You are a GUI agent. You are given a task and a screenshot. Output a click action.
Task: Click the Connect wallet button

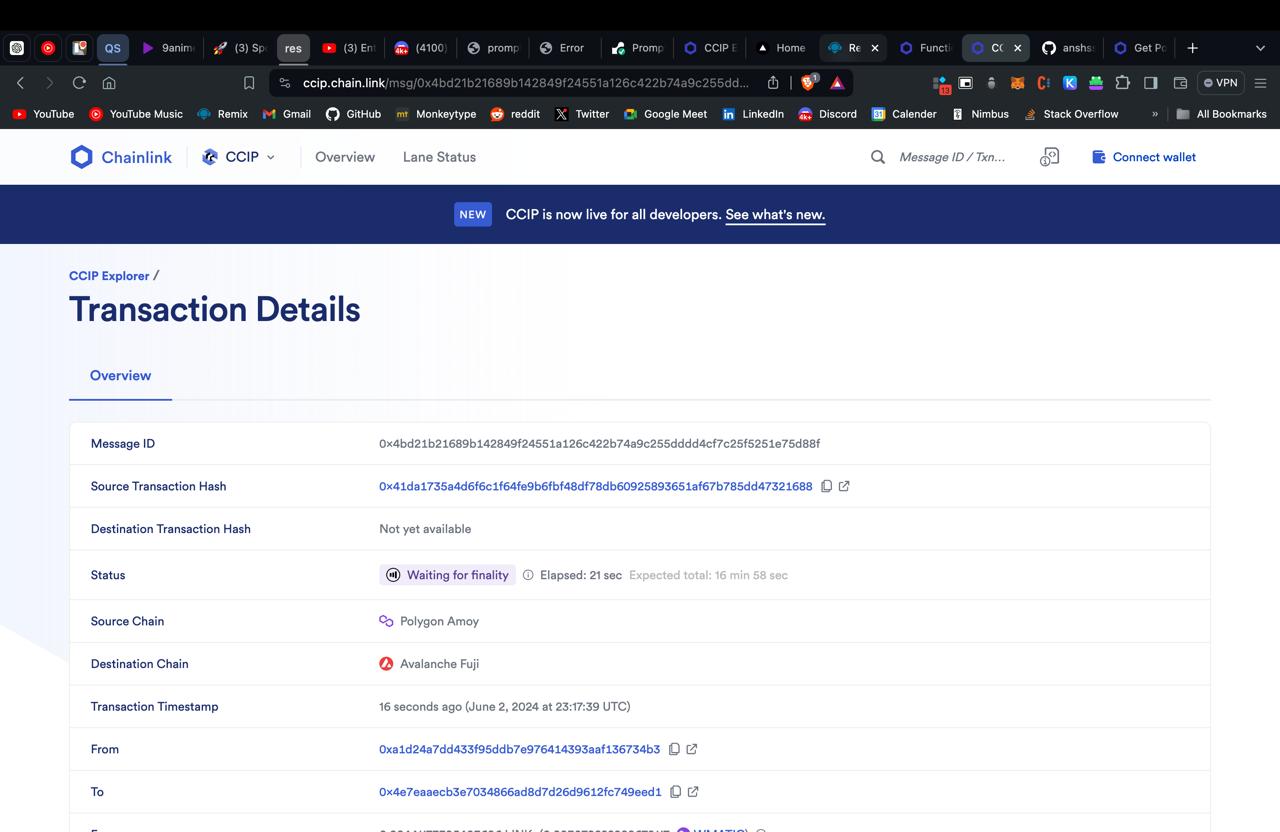coord(1143,157)
